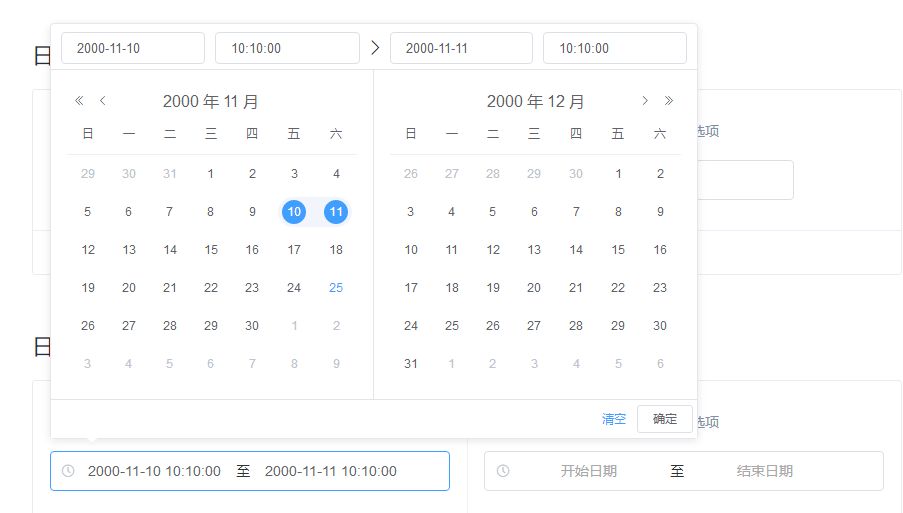Select November 10 in the left calendar
The image size is (903, 513).
point(294,212)
